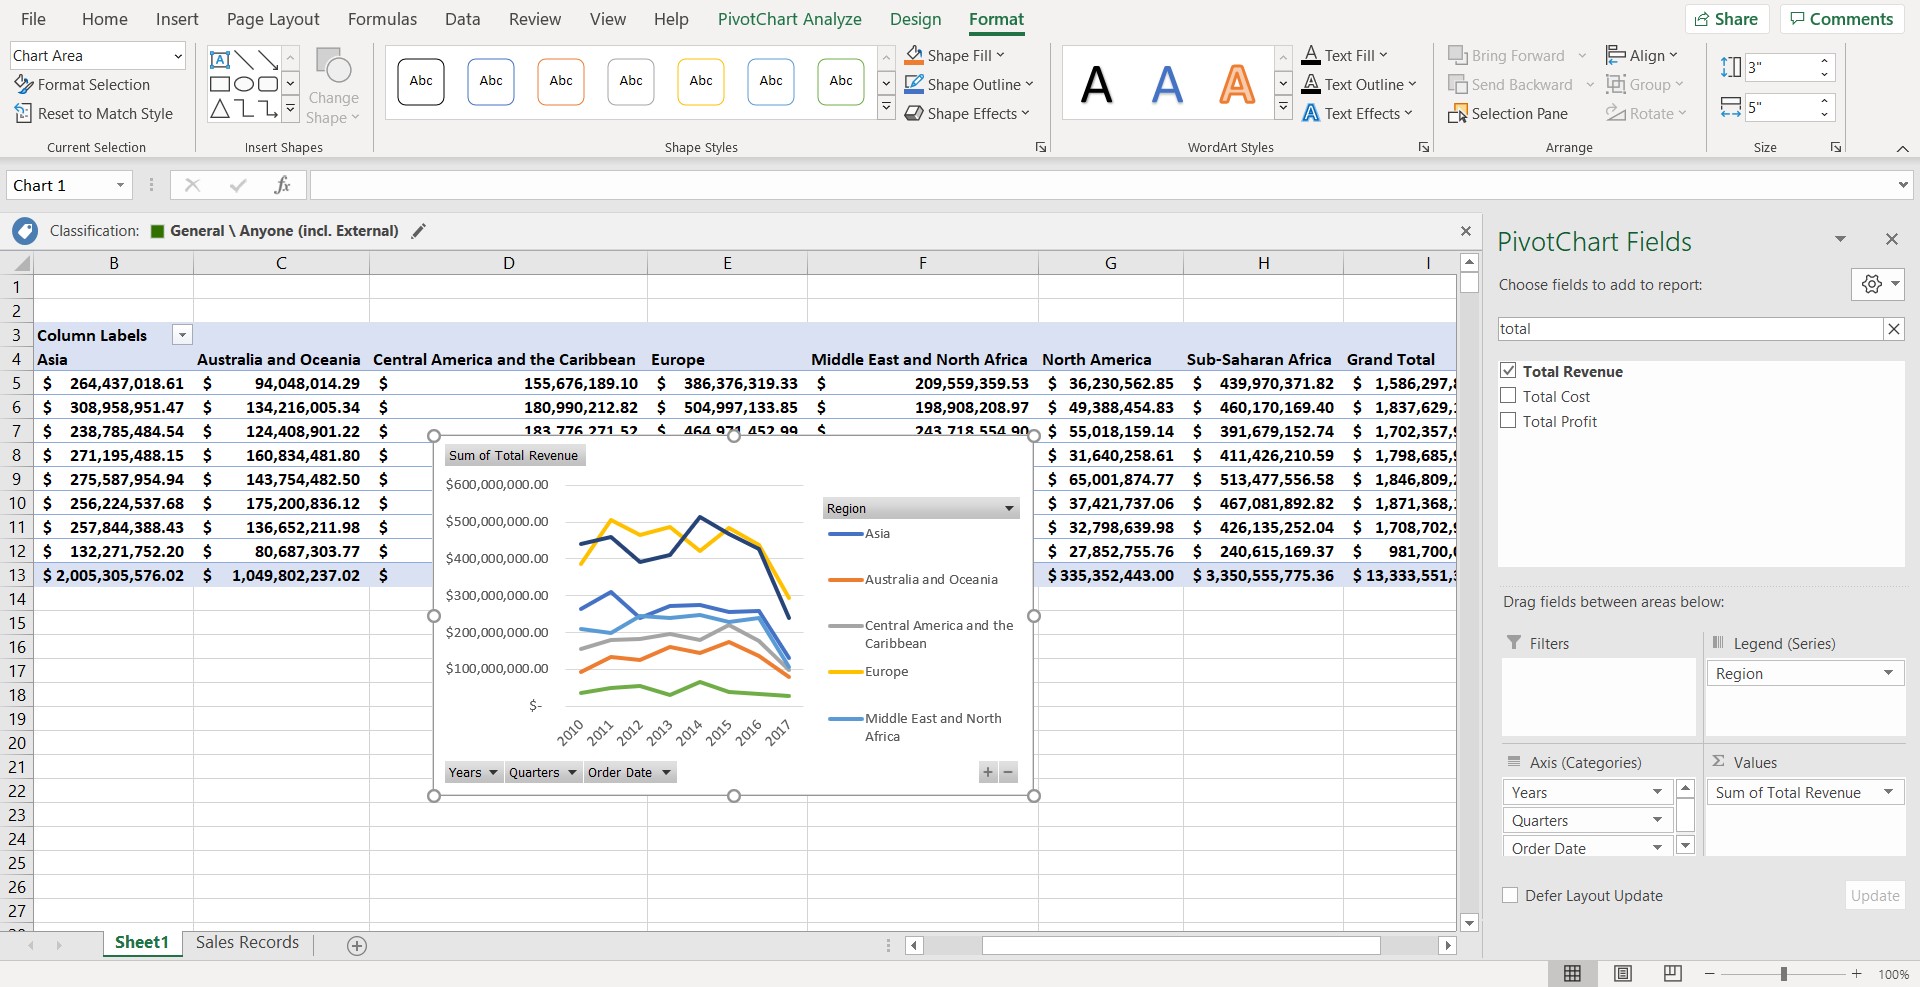
Task: Apply a Shape Outline
Action: [968, 84]
